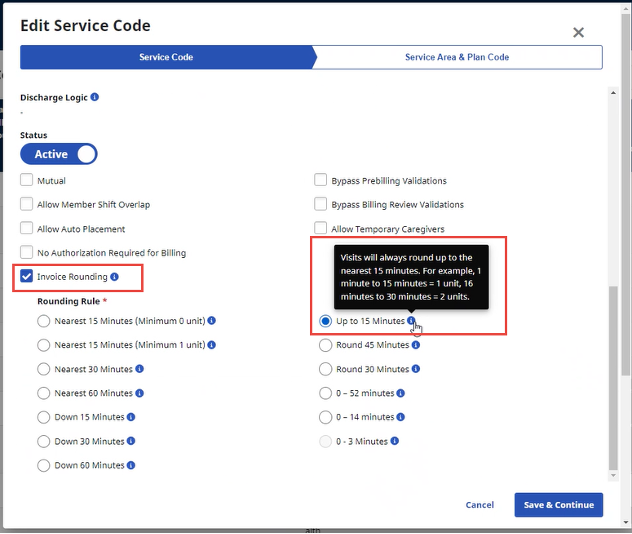Viewport: 632px width, 534px height.
Task: Click the info icon beside Discharge Logic
Action: 95,98
